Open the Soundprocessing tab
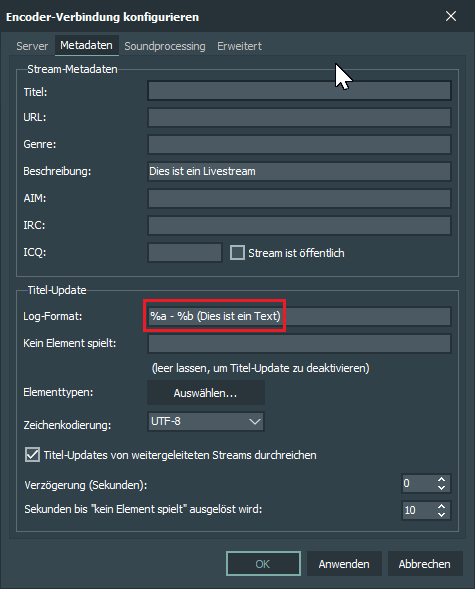The height and width of the screenshot is (589, 475). (x=165, y=46)
